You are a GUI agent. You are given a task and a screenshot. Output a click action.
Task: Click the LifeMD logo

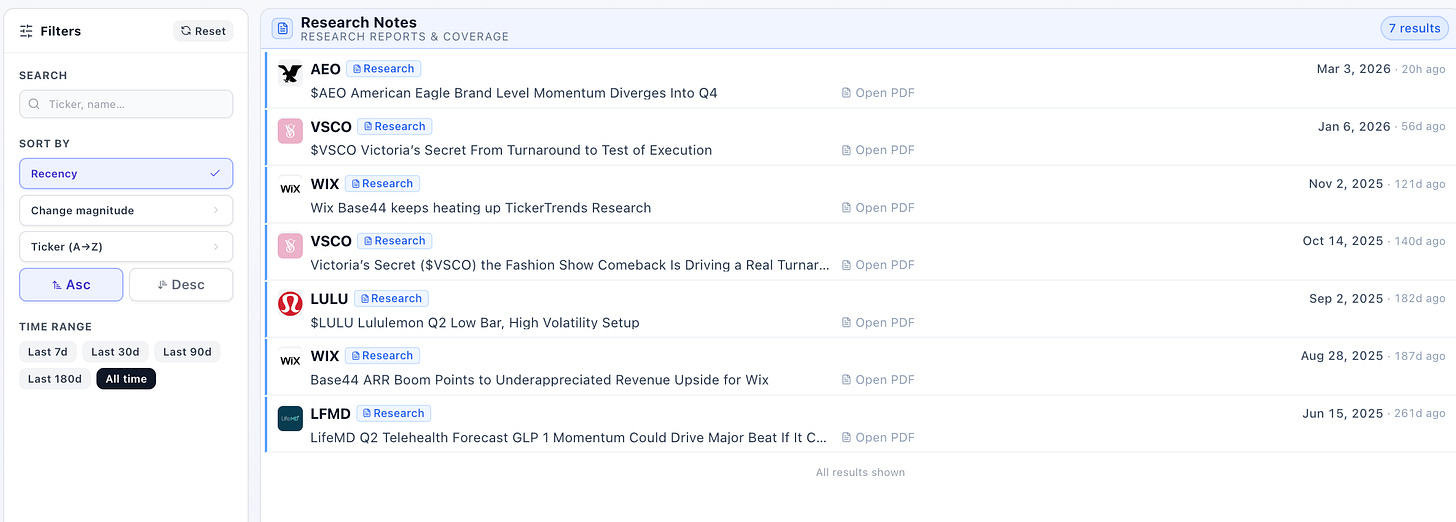pos(290,418)
